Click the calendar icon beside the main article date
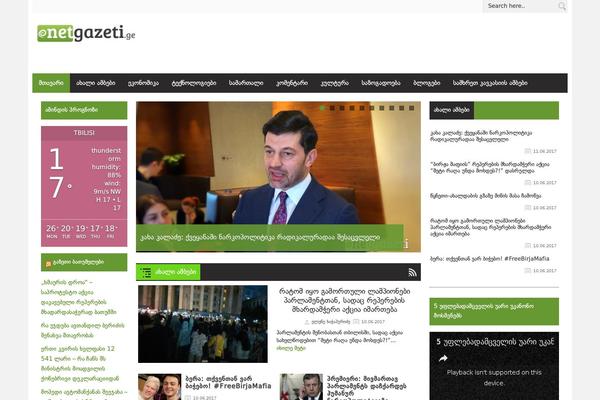Viewport: 600px width, 400px height. click(x=356, y=322)
